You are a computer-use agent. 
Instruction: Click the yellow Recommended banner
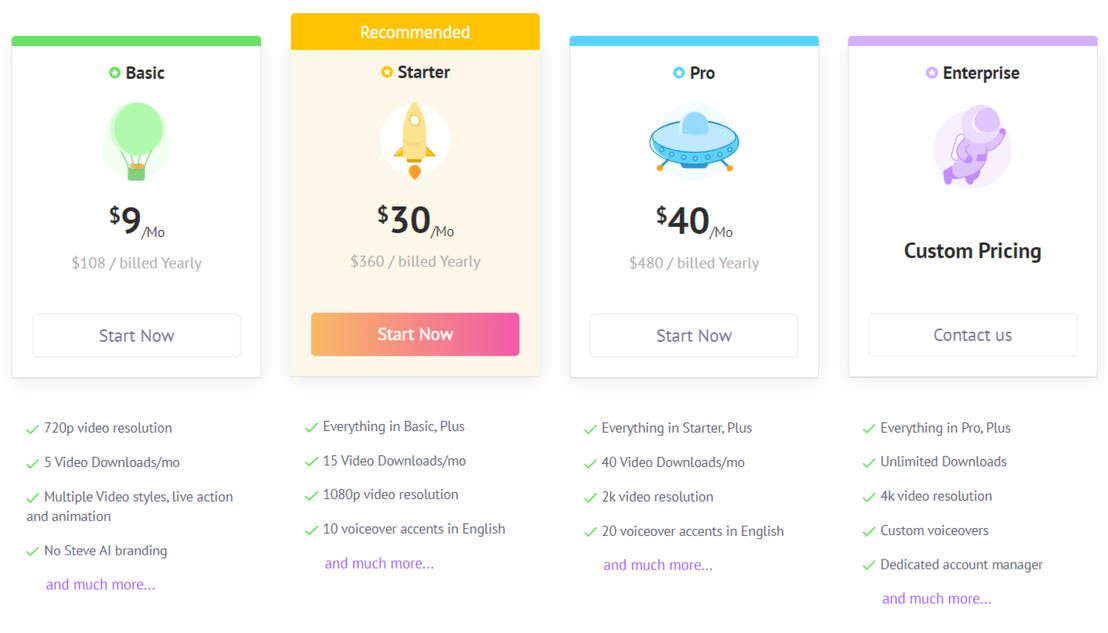coord(414,32)
